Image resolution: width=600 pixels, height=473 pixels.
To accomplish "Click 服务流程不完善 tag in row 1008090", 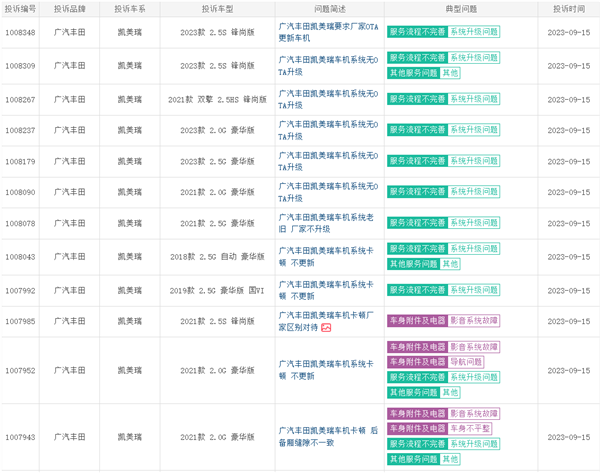I will click(x=417, y=192).
